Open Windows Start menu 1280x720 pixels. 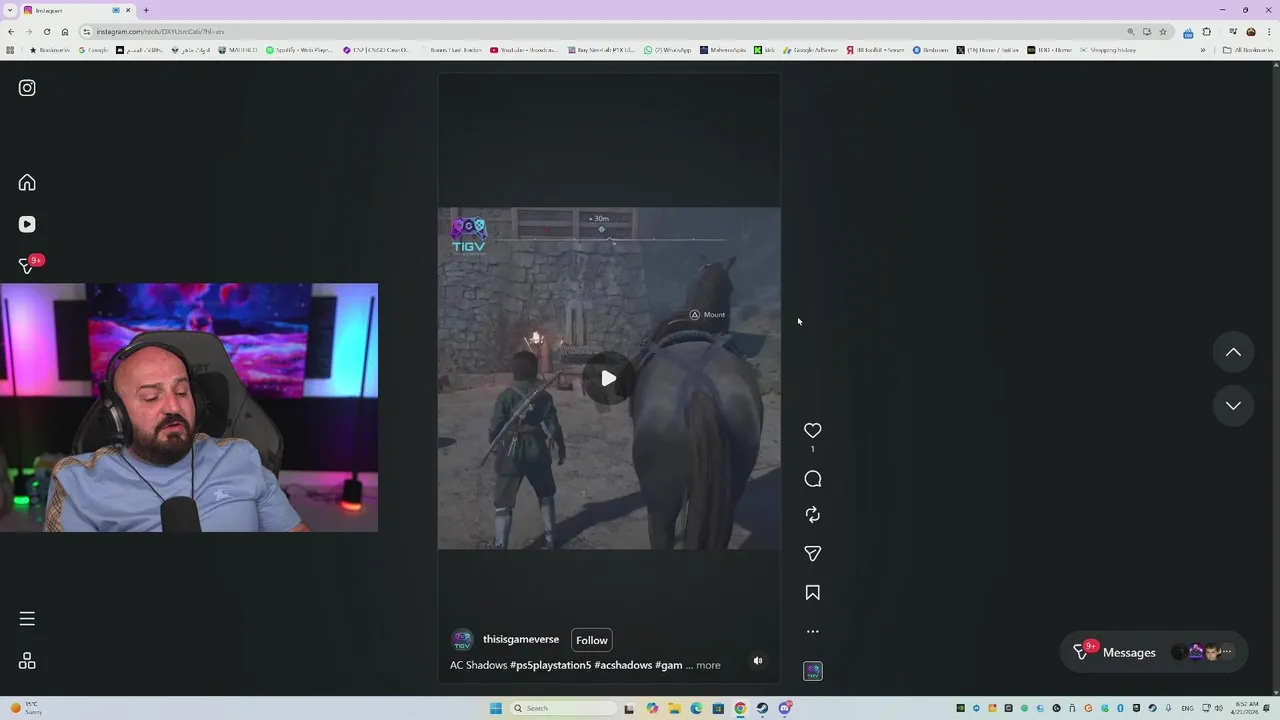(495, 708)
